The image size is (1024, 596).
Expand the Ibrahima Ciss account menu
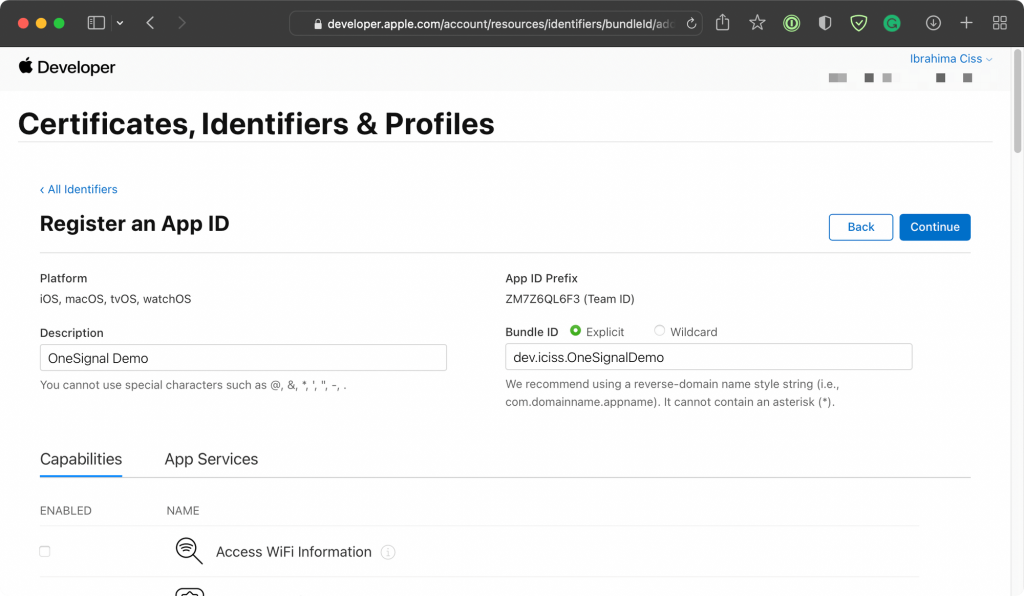[951, 59]
